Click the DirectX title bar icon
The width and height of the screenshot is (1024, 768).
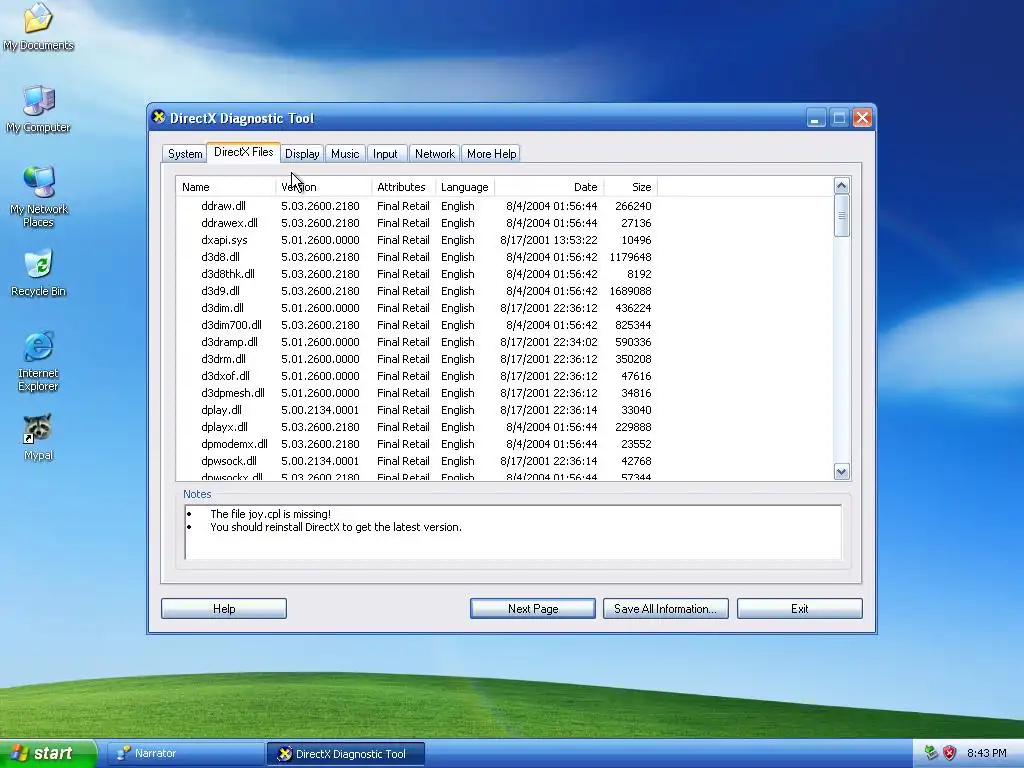159,118
